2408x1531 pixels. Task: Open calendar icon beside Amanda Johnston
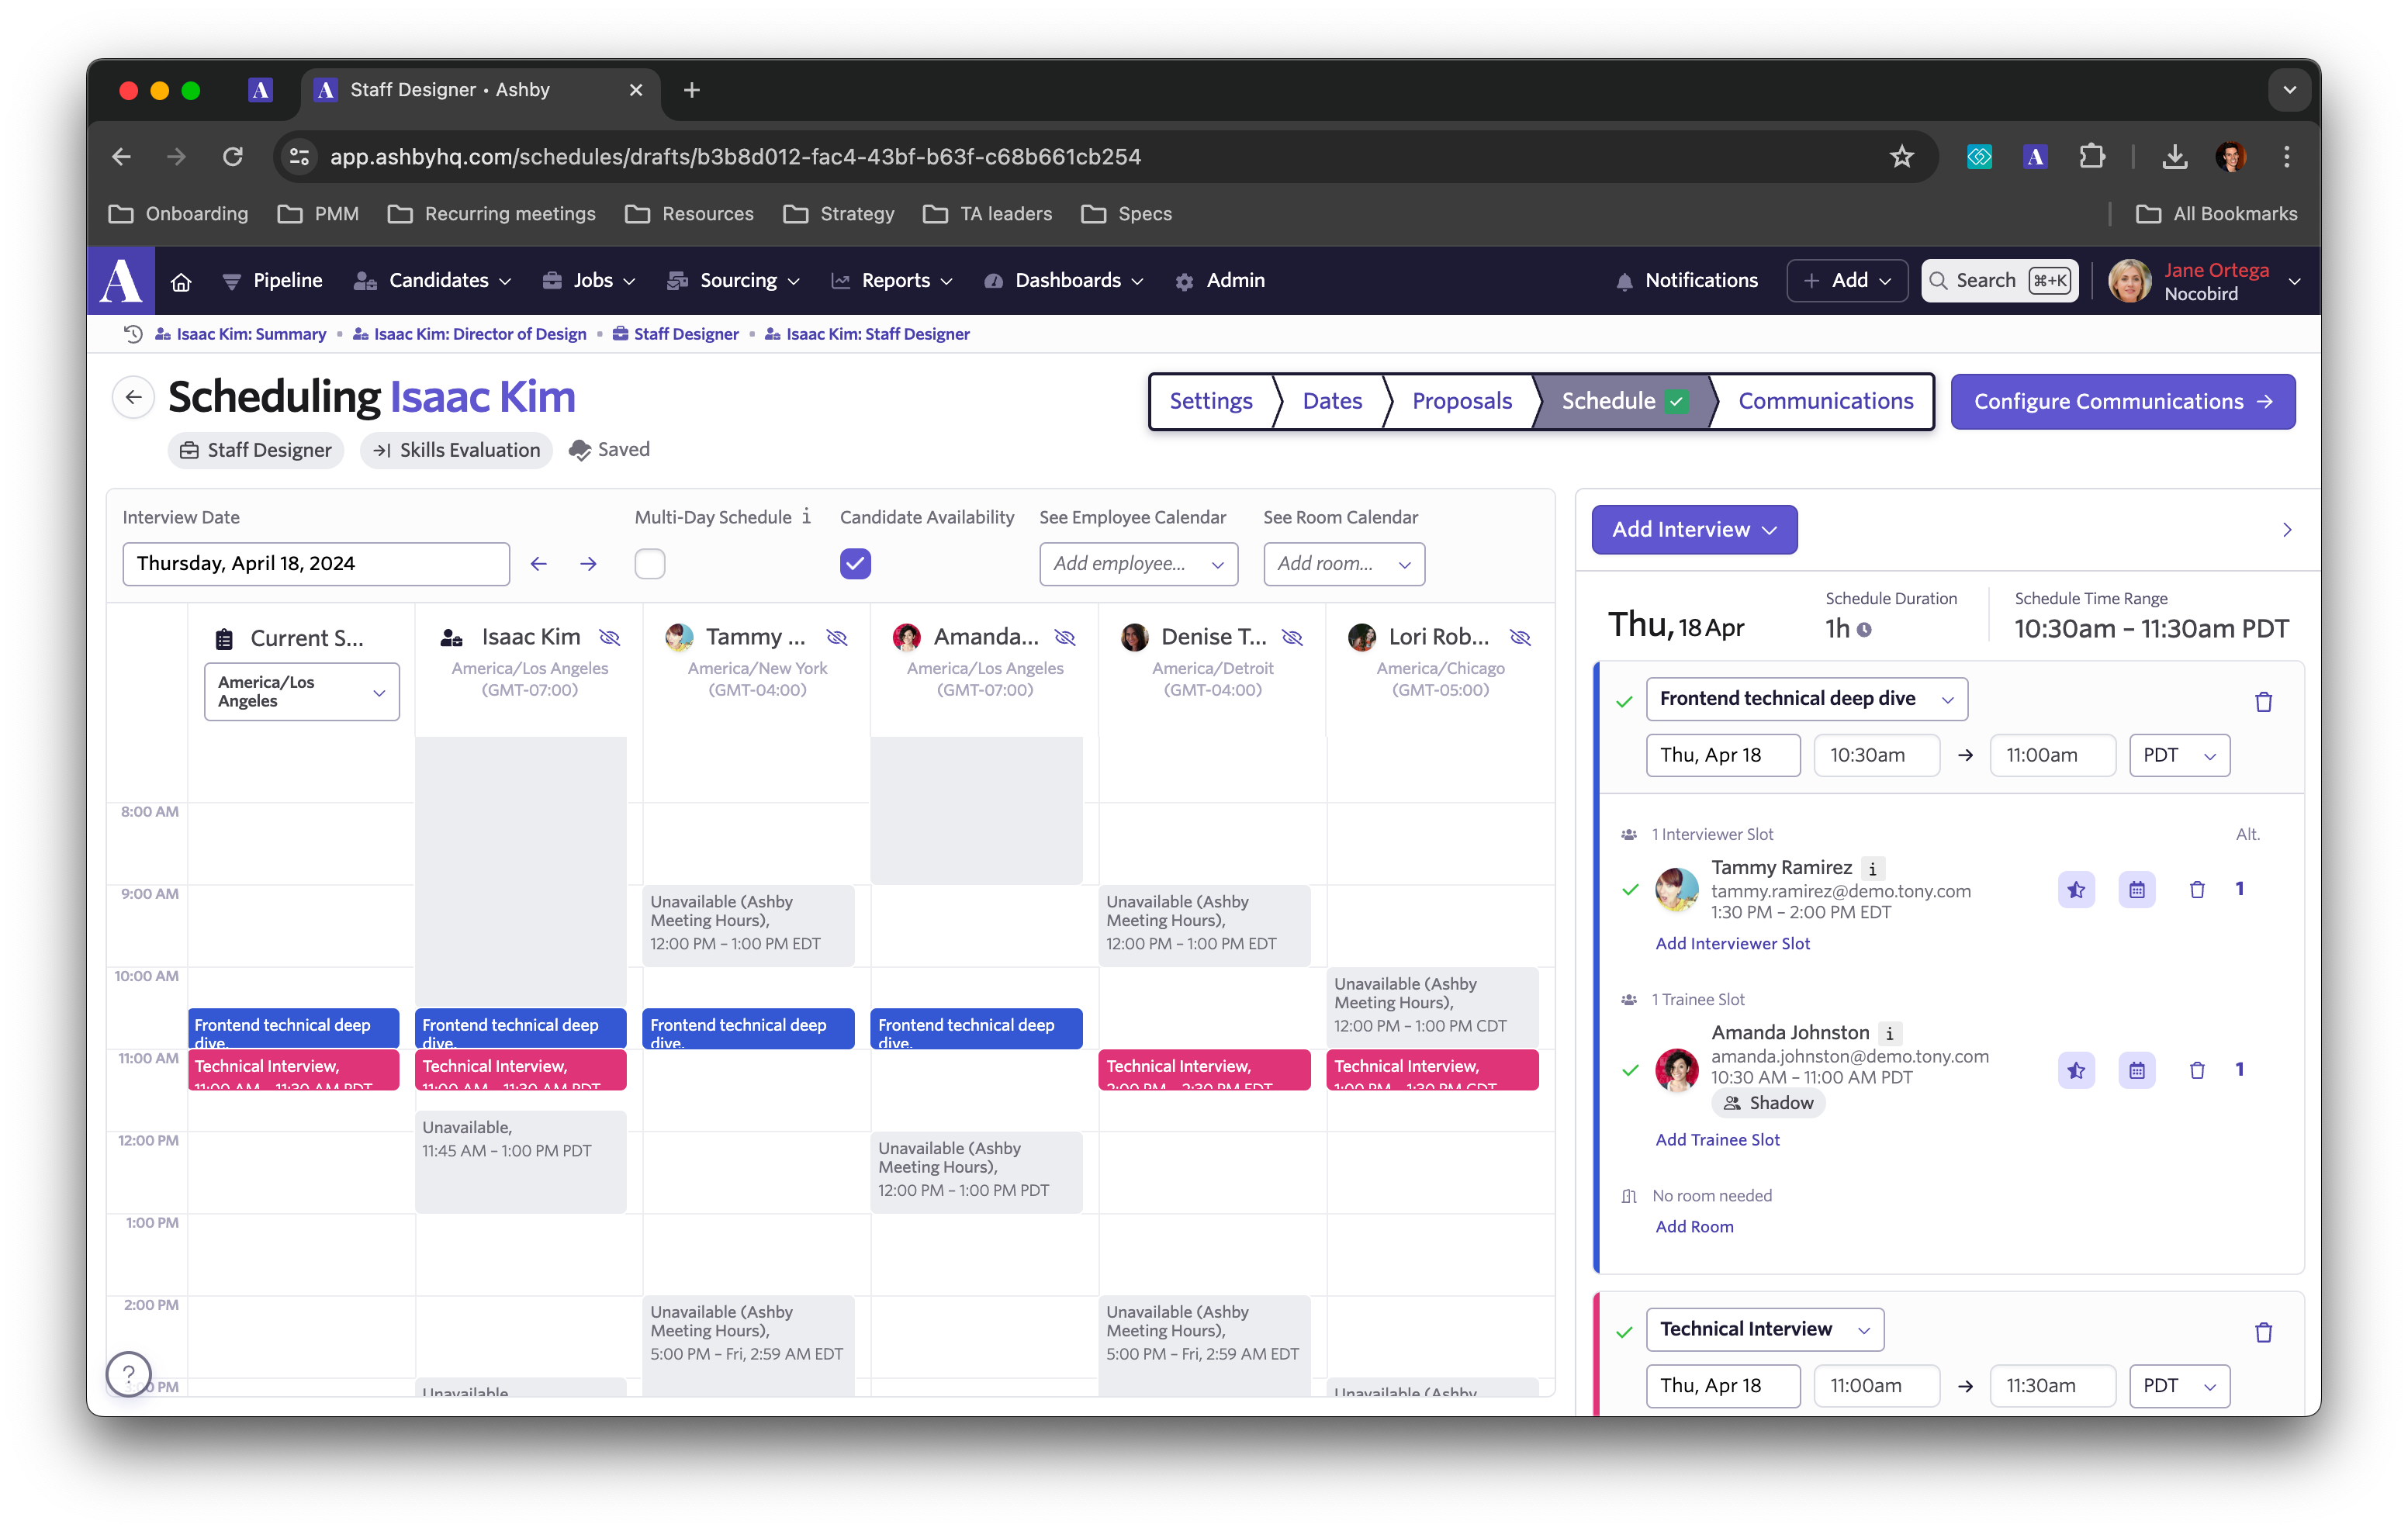click(2136, 1070)
